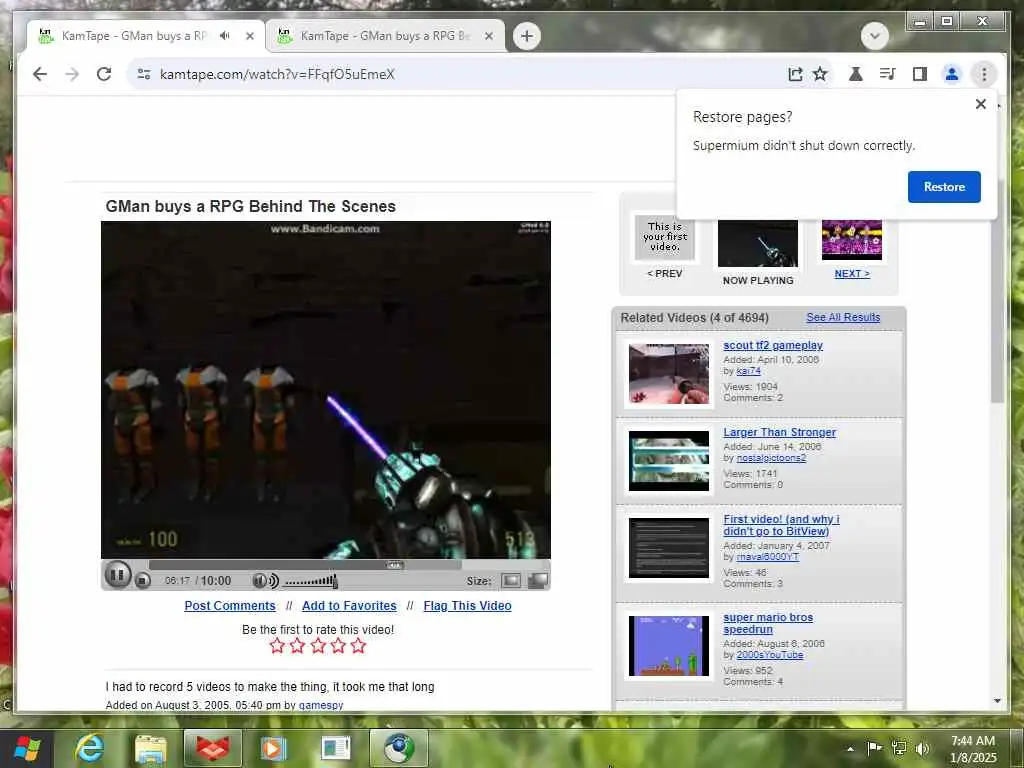Open See All Results link
1024x768 pixels.
coord(842,317)
